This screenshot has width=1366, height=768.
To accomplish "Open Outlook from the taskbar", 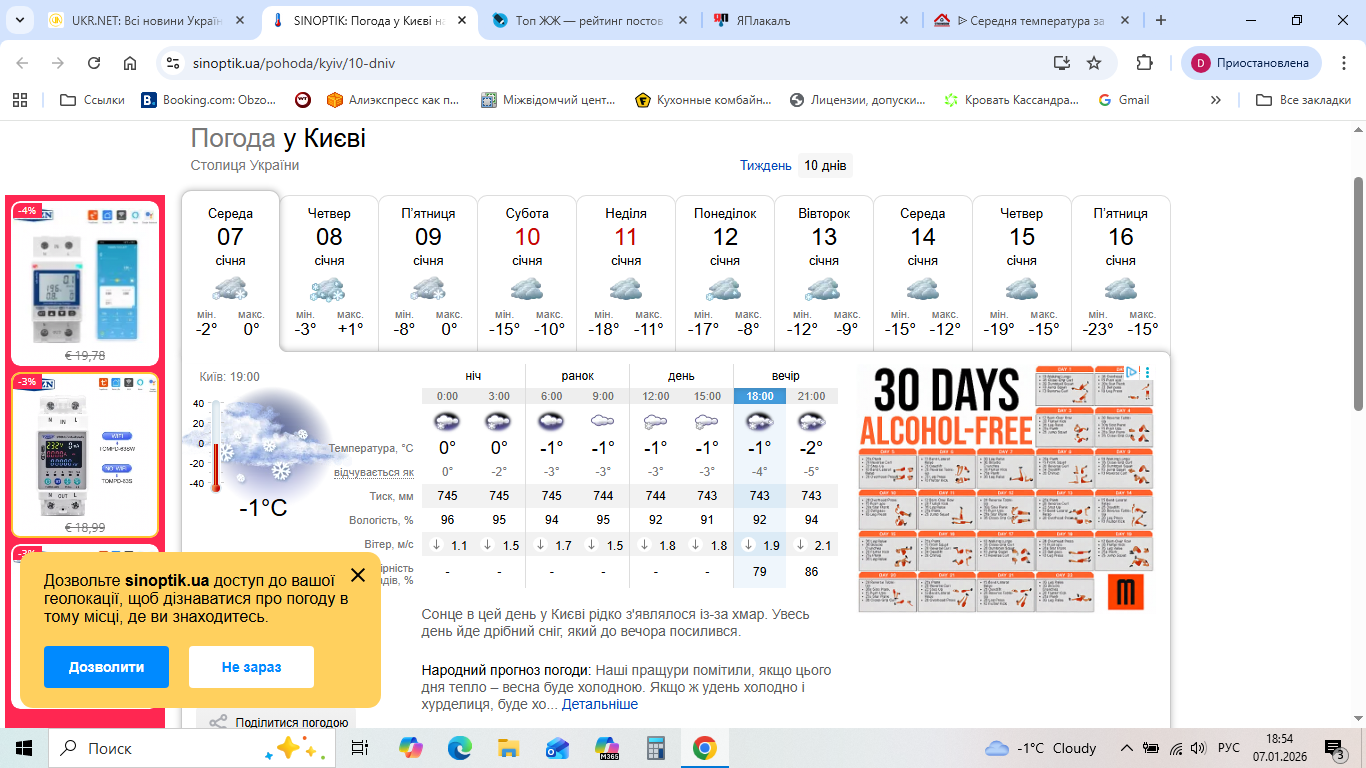I will 558,748.
